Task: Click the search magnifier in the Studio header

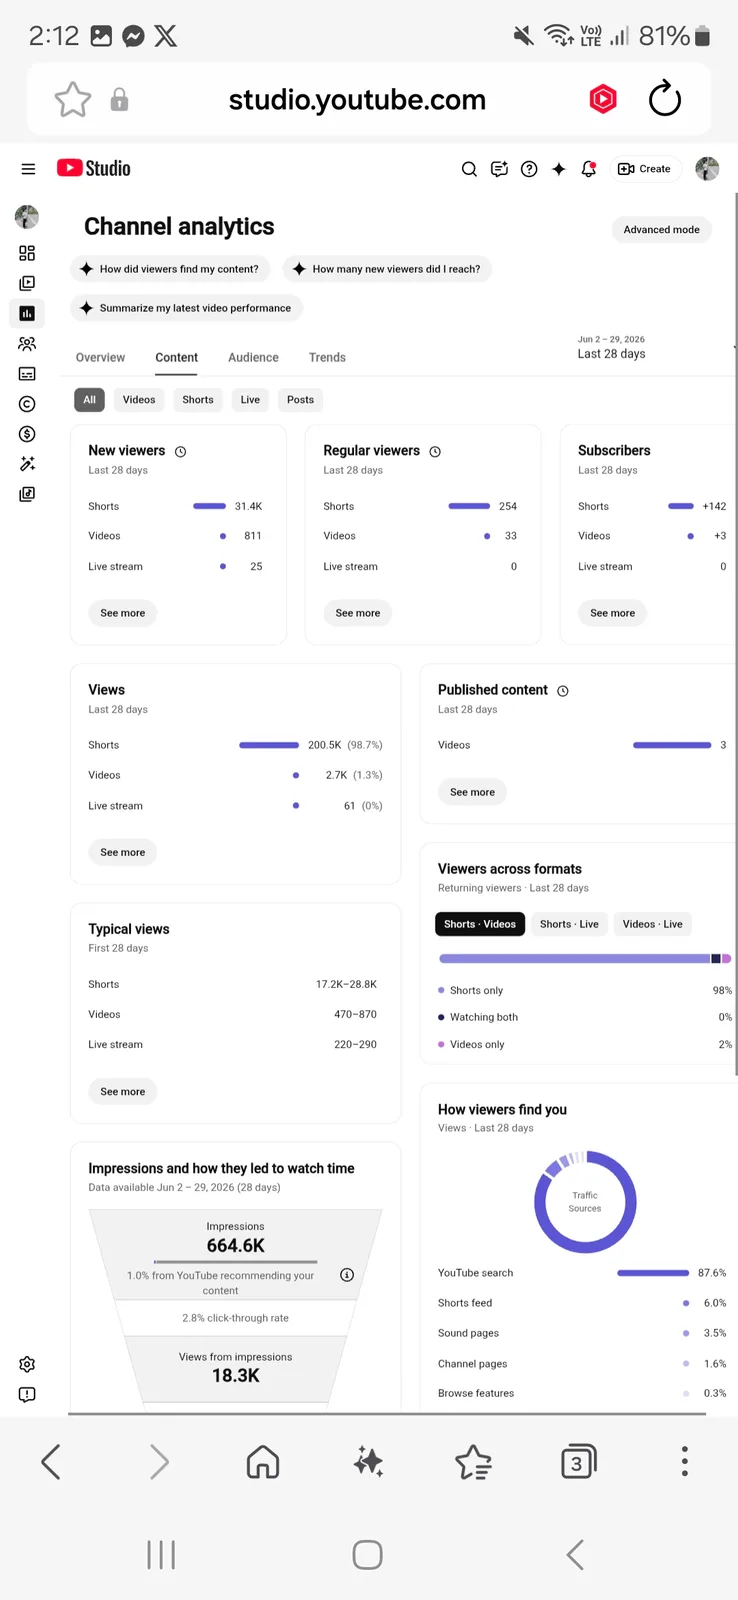Action: (x=469, y=169)
